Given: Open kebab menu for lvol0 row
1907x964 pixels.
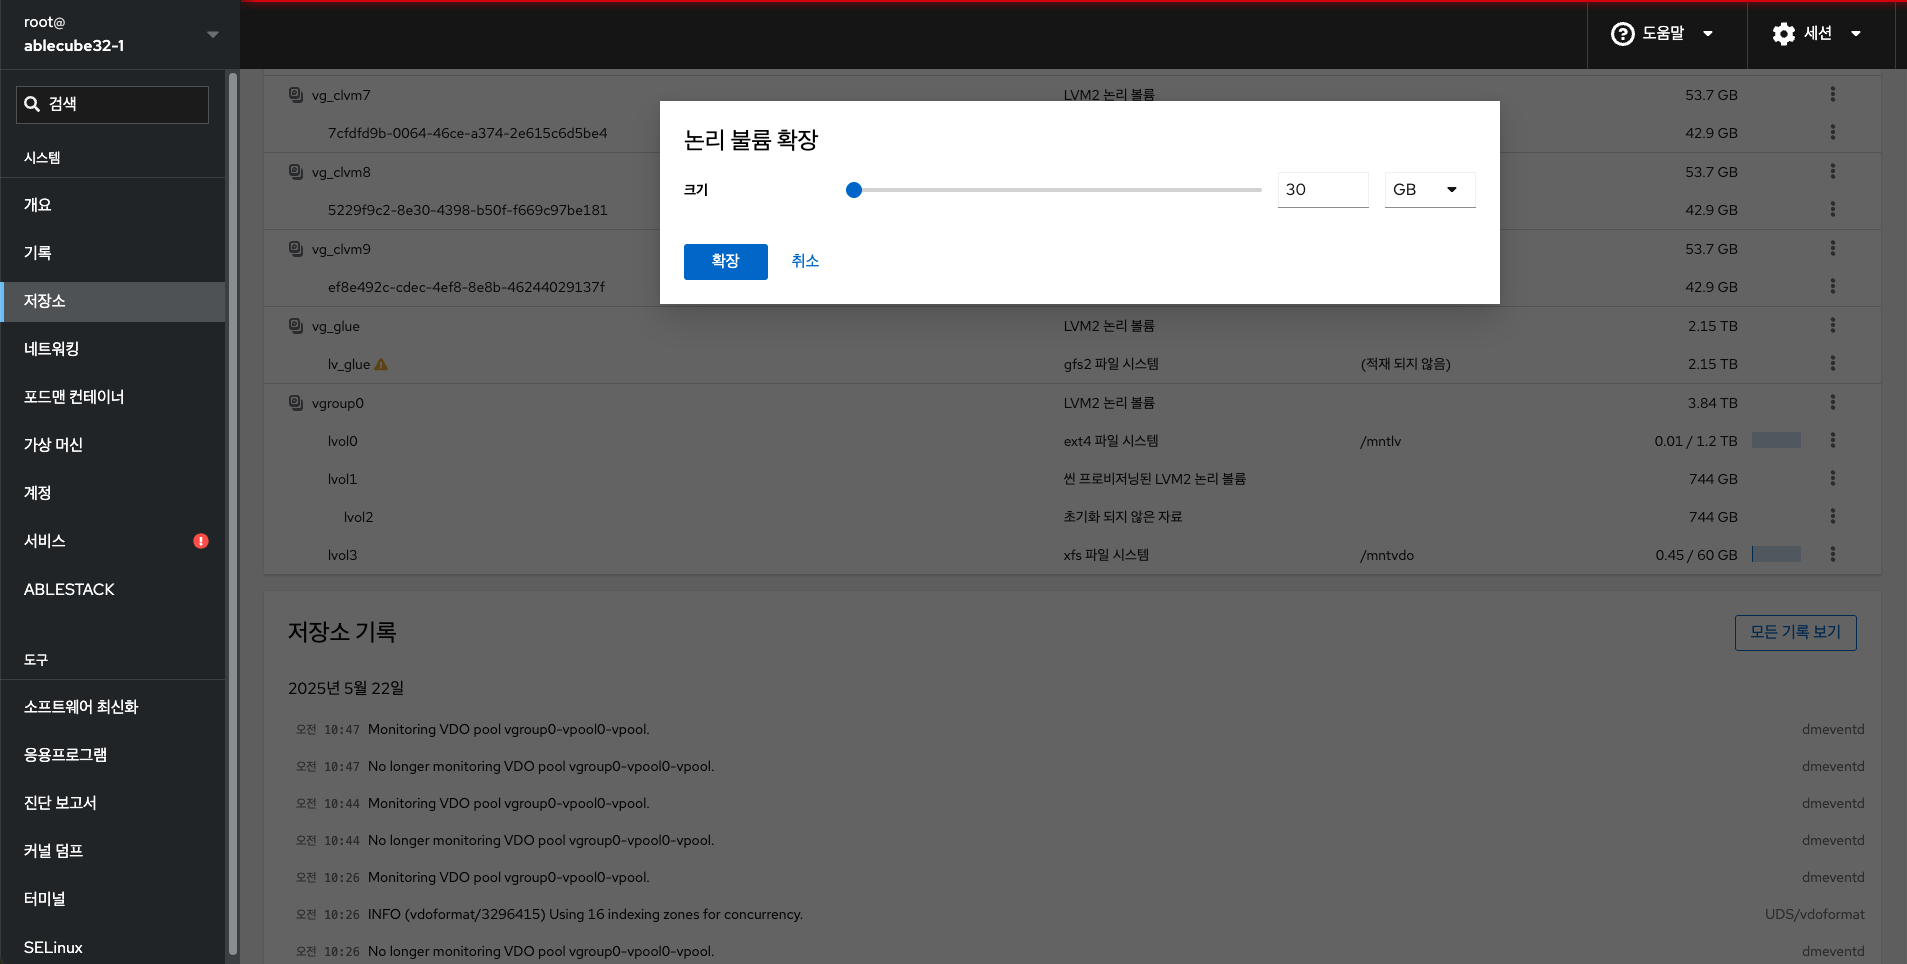Looking at the screenshot, I should [x=1832, y=440].
